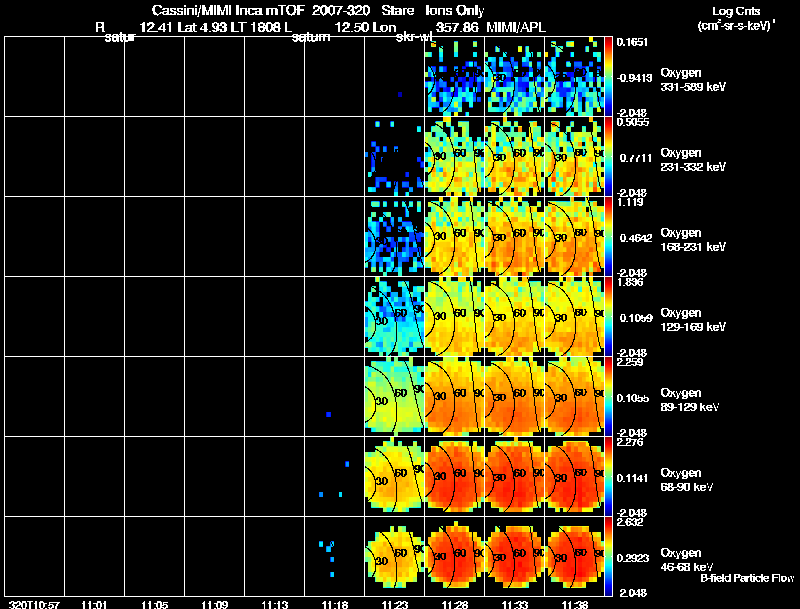The height and width of the screenshot is (609, 800).
Task: Click the 'Cassini/MIMI Inca mTOF' title text
Action: point(228,10)
